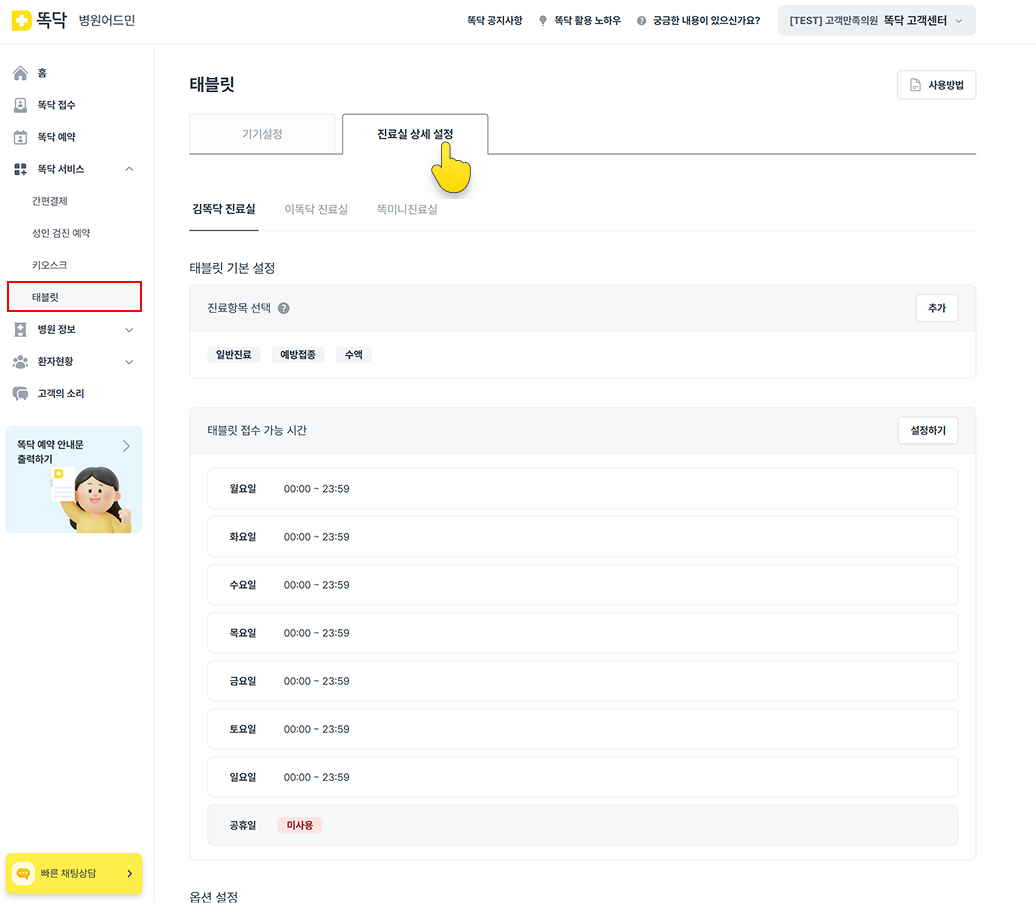Screen dimensions: 1036x903
Task: Click the 태블릿 접수 가능 시간 heading
Action: tap(257, 431)
